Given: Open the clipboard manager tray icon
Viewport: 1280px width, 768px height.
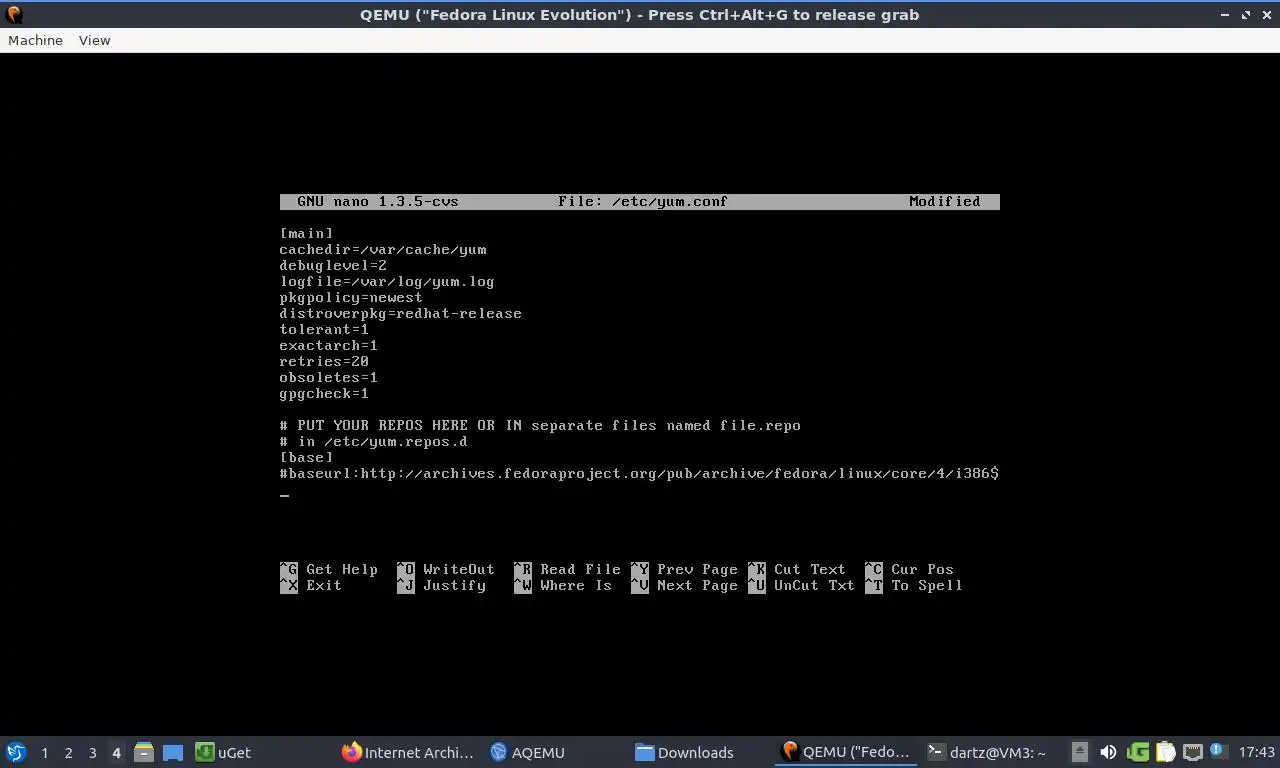Looking at the screenshot, I should click(x=1166, y=752).
